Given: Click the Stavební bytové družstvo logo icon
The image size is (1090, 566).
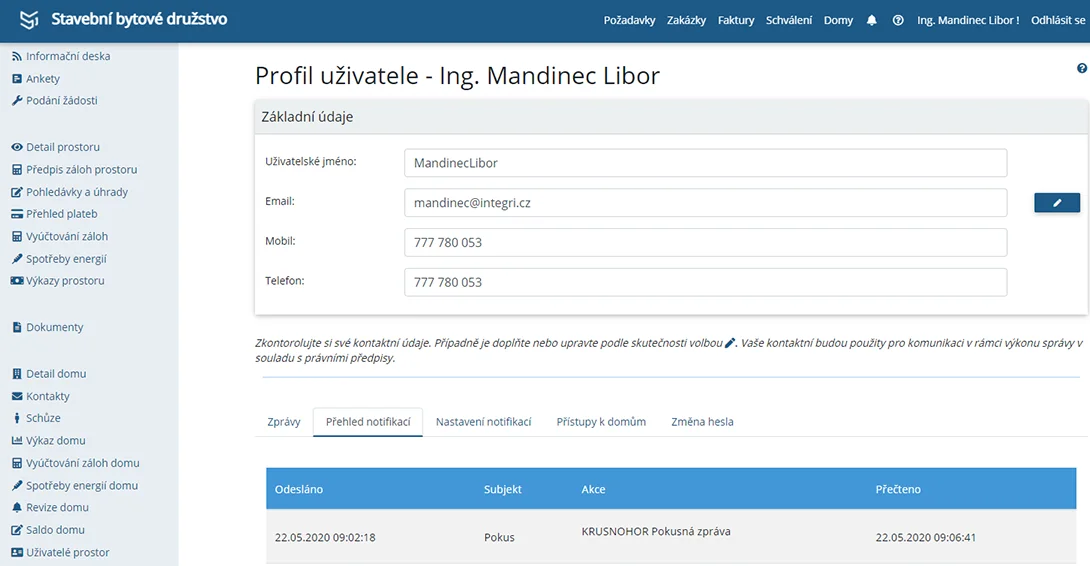Looking at the screenshot, I should point(29,19).
